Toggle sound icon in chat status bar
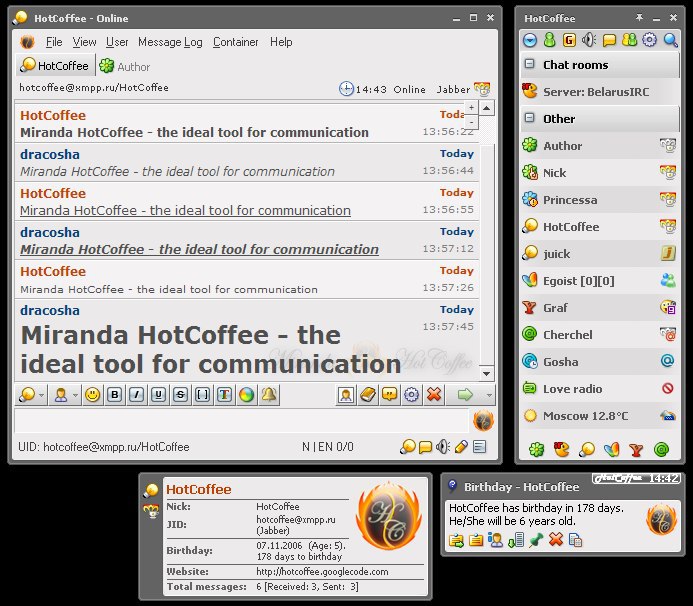The width and height of the screenshot is (693, 606). click(x=442, y=447)
